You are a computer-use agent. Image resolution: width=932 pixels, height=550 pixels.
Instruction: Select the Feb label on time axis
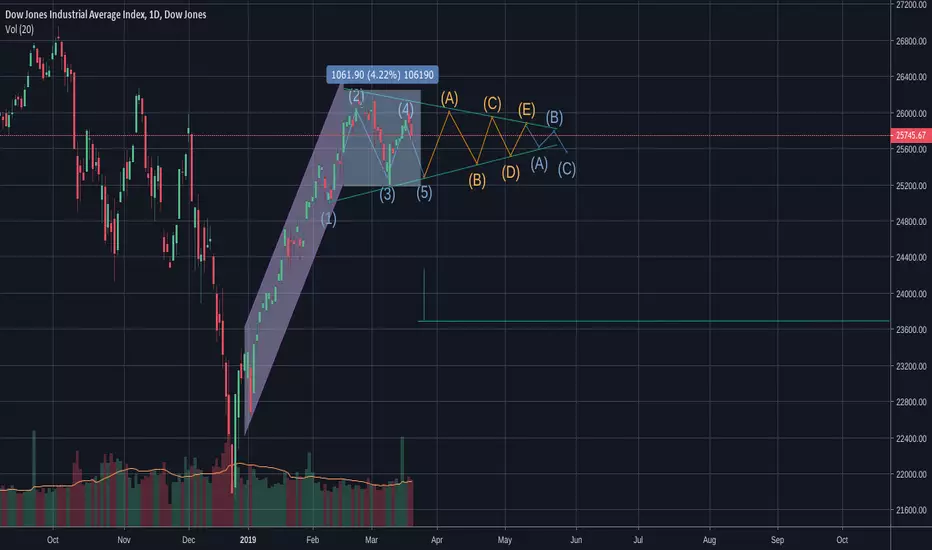point(313,540)
